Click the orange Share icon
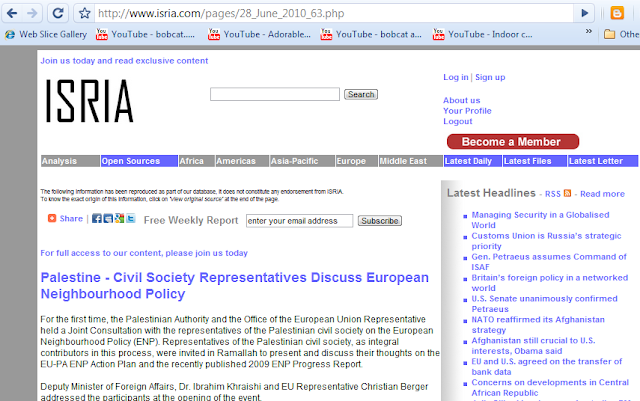Screen dimensions: 640x401 [x=52, y=218]
